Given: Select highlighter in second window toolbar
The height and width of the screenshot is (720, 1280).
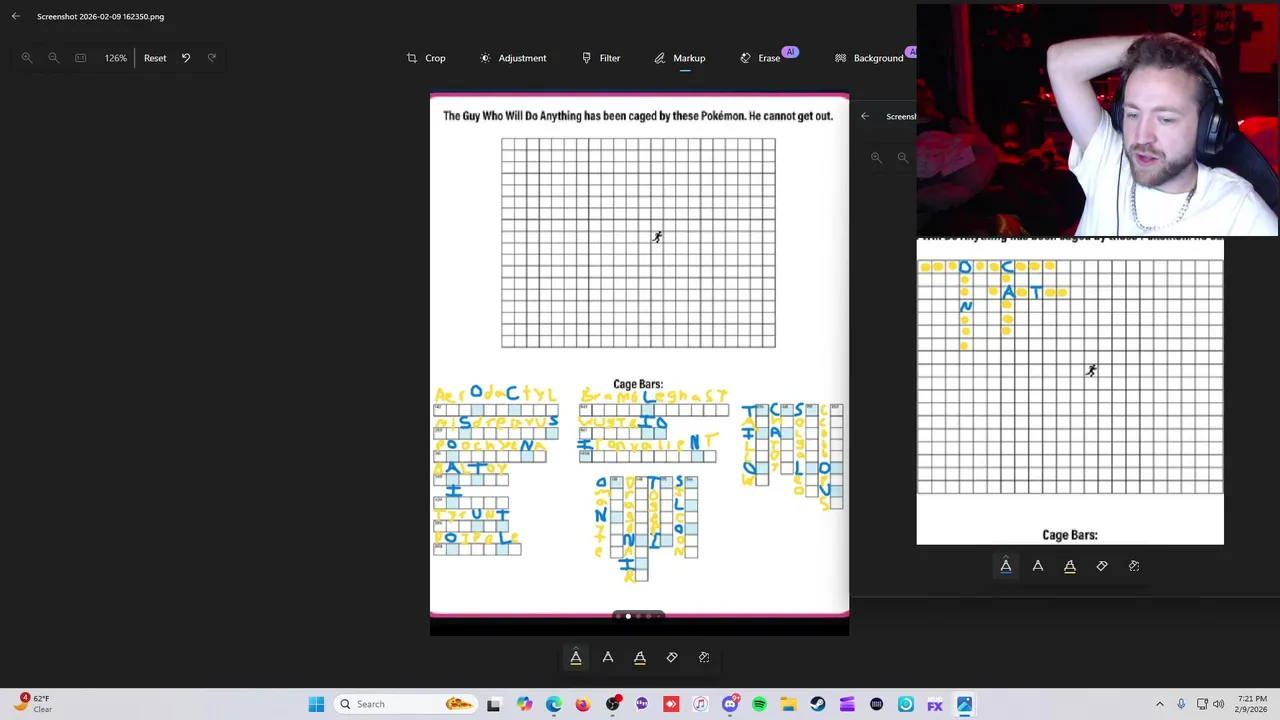Looking at the screenshot, I should click(1070, 566).
